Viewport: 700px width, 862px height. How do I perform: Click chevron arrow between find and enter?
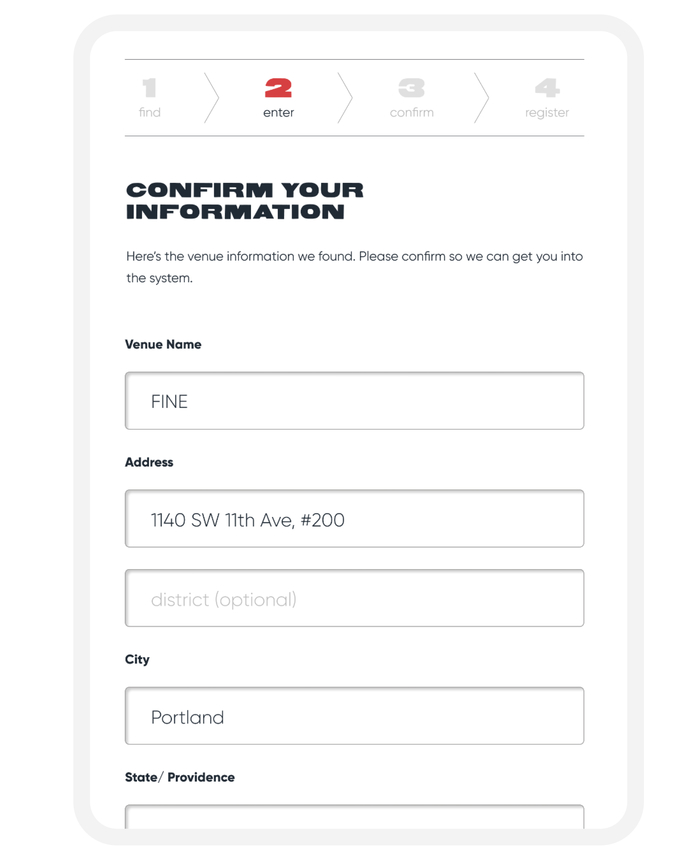pos(212,98)
